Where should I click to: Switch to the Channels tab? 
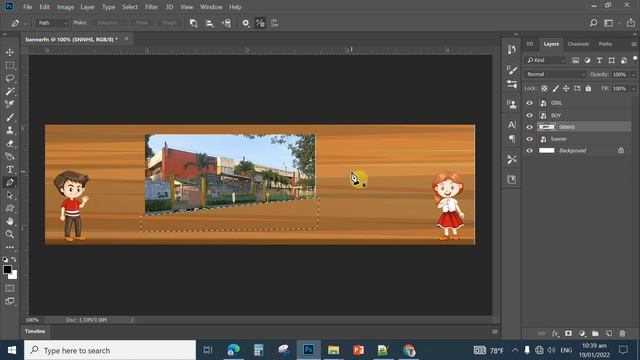click(578, 44)
